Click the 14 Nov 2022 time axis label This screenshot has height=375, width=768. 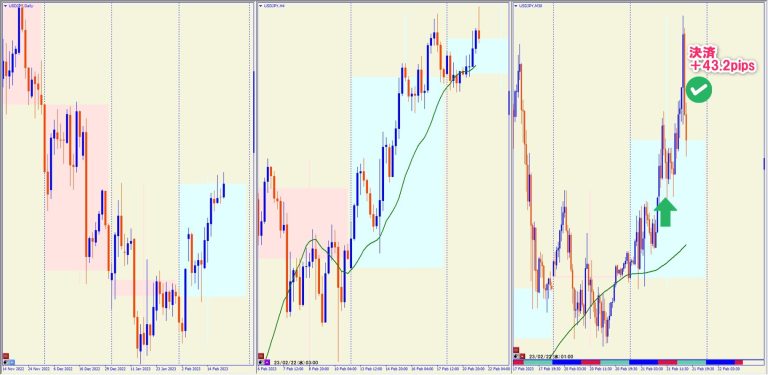14,369
